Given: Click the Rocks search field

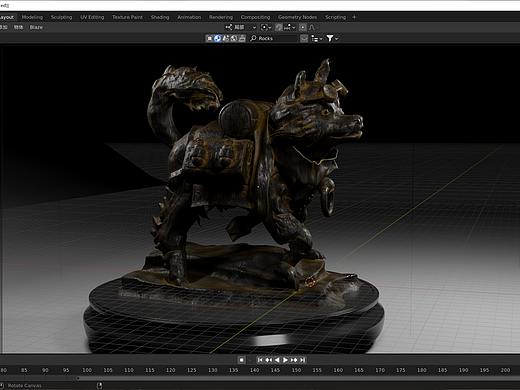Looking at the screenshot, I should click(273, 38).
